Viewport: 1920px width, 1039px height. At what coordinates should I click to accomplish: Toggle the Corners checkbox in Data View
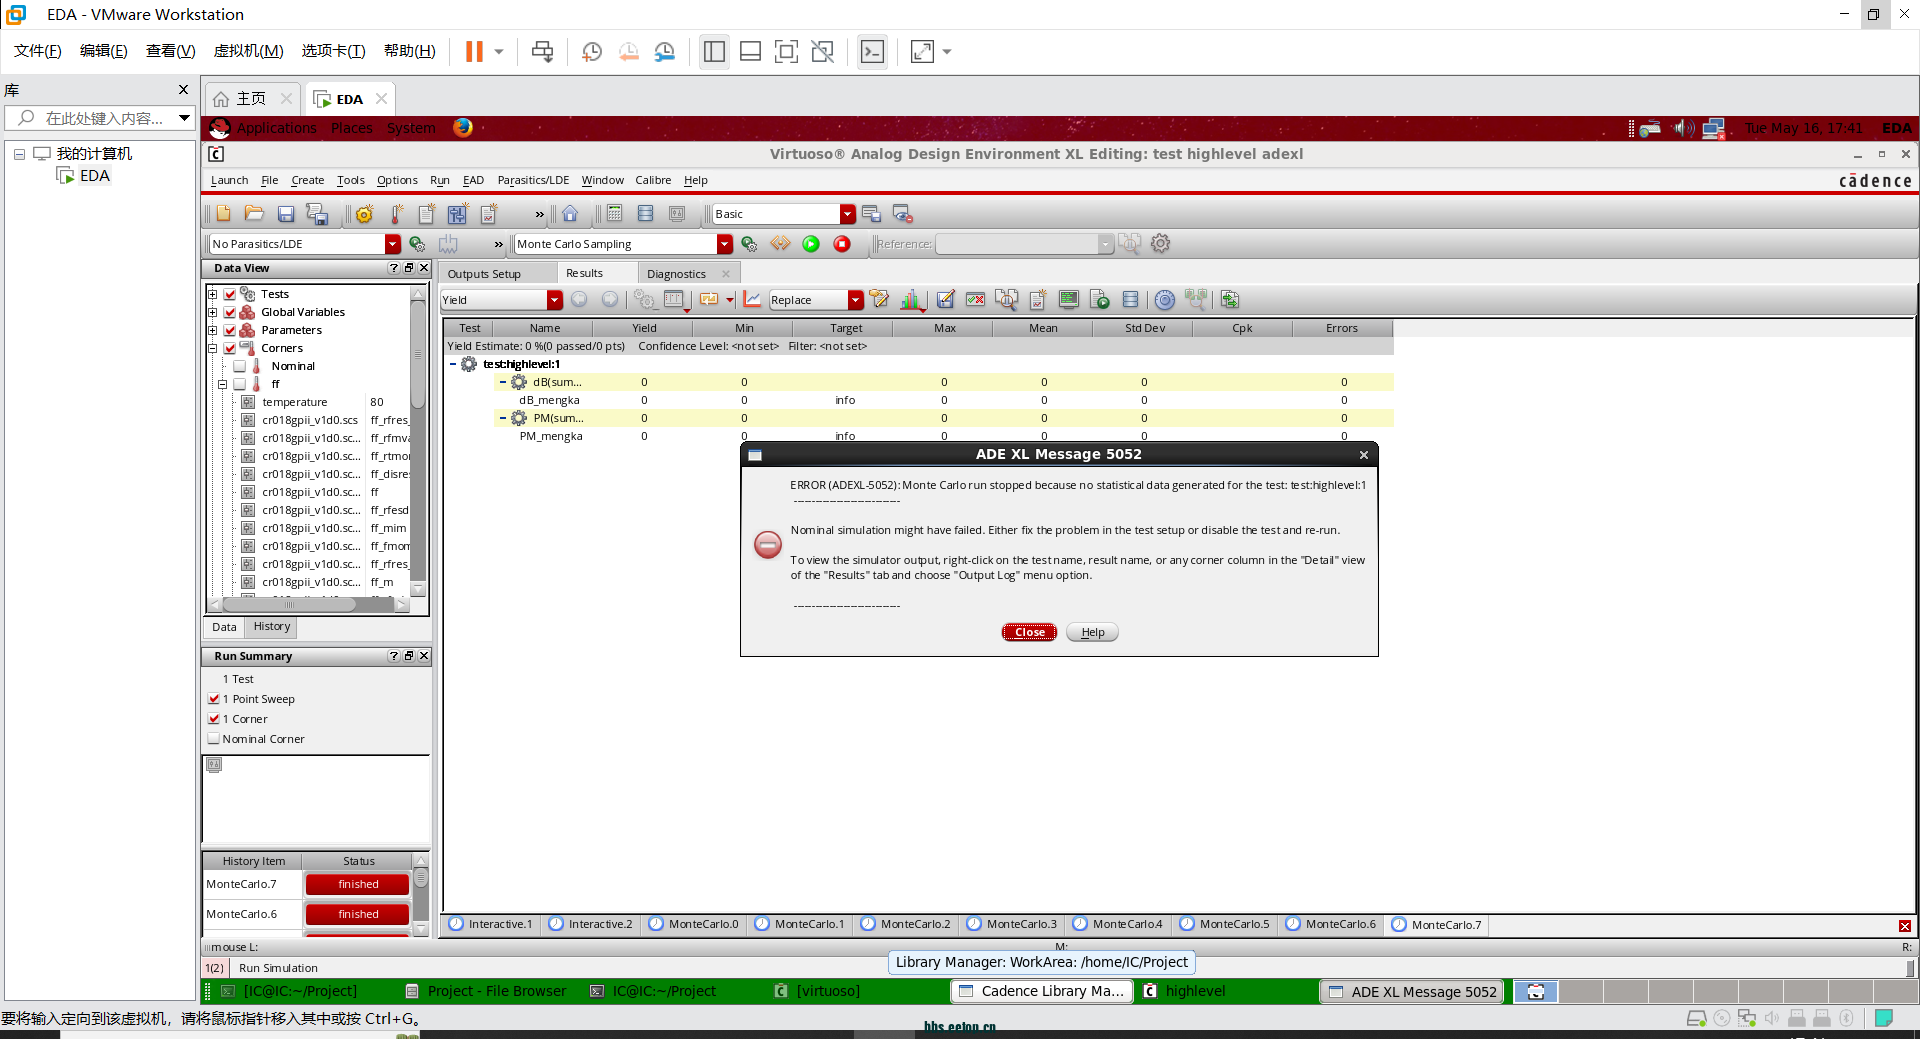pyautogui.click(x=230, y=348)
